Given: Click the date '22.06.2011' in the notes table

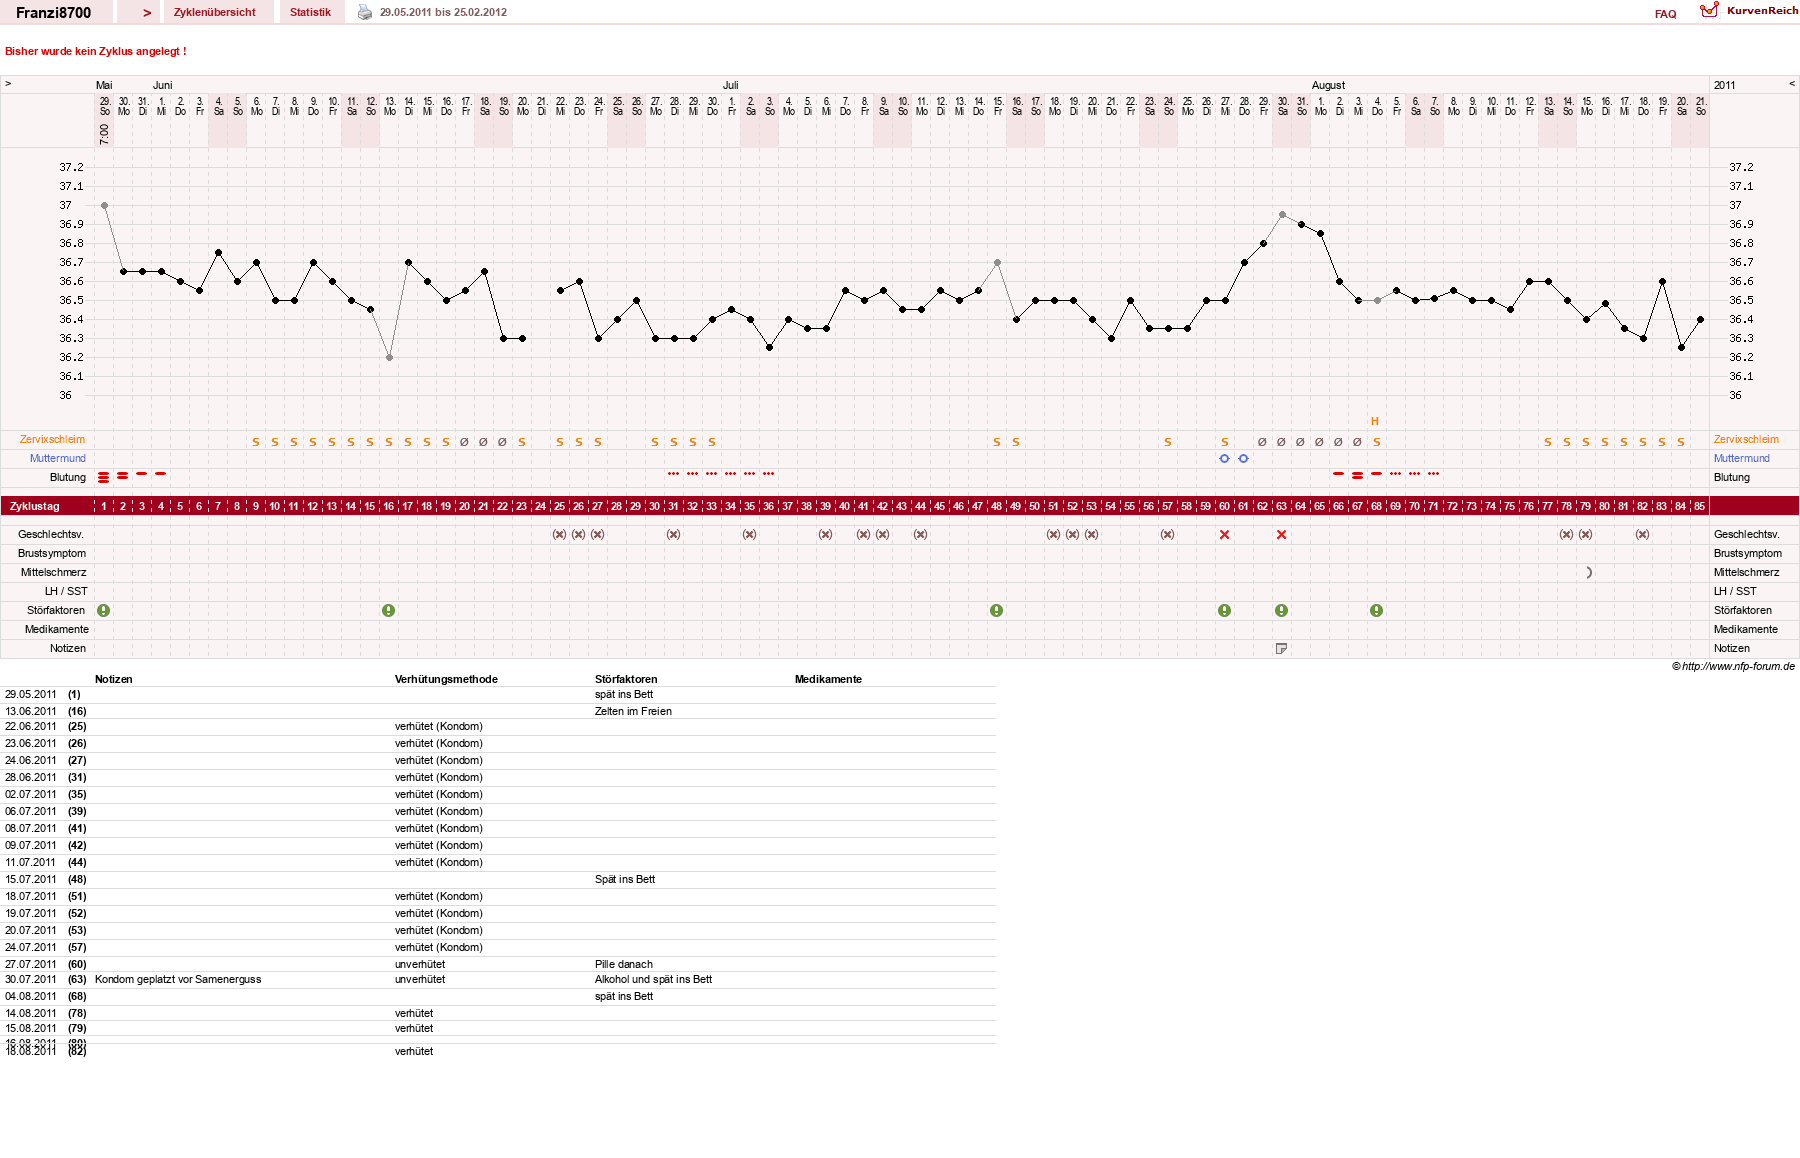Looking at the screenshot, I should tap(31, 726).
